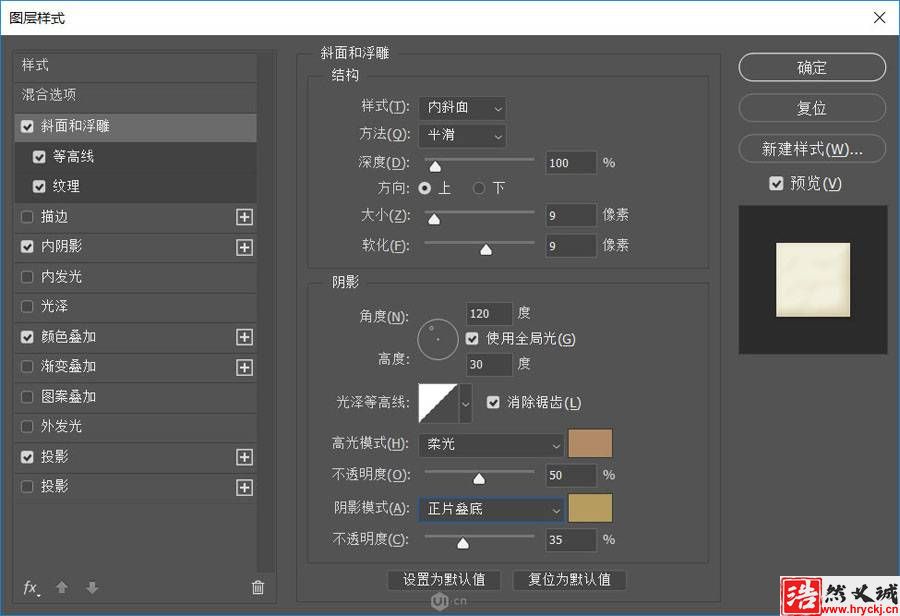Click the trash can delete effect icon
Viewport: 900px width, 616px height.
tap(258, 587)
